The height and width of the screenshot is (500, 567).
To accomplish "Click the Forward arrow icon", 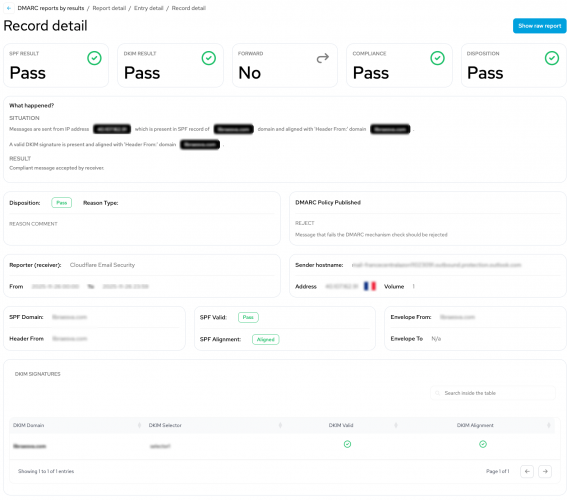I will click(323, 58).
